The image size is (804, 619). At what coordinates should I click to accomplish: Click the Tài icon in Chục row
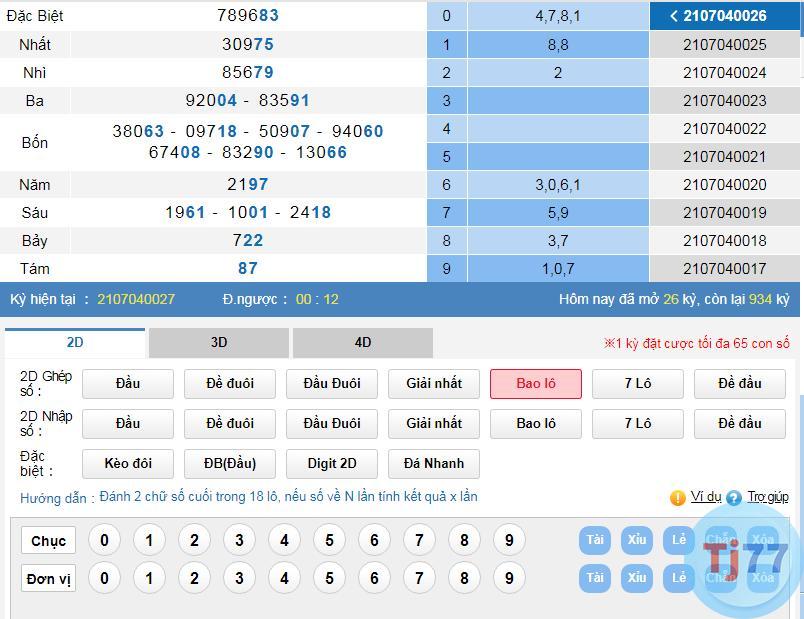pos(595,540)
